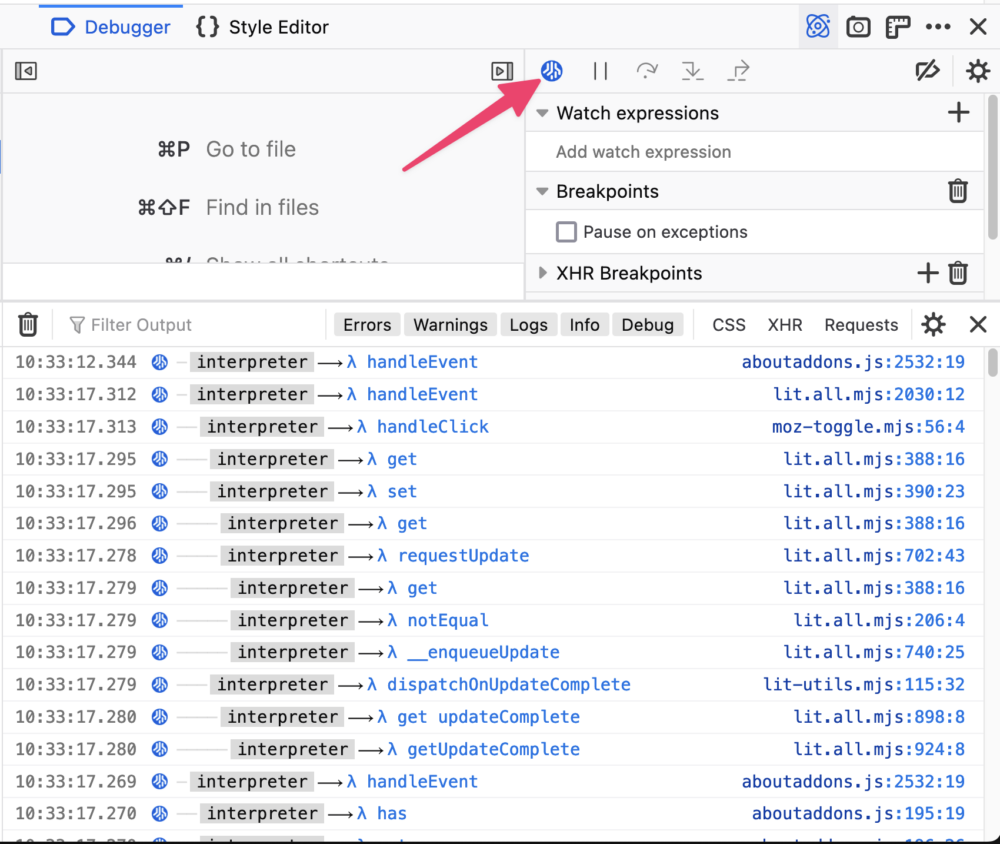Toggle the Errors log filter
The height and width of the screenshot is (844, 1000).
point(366,324)
